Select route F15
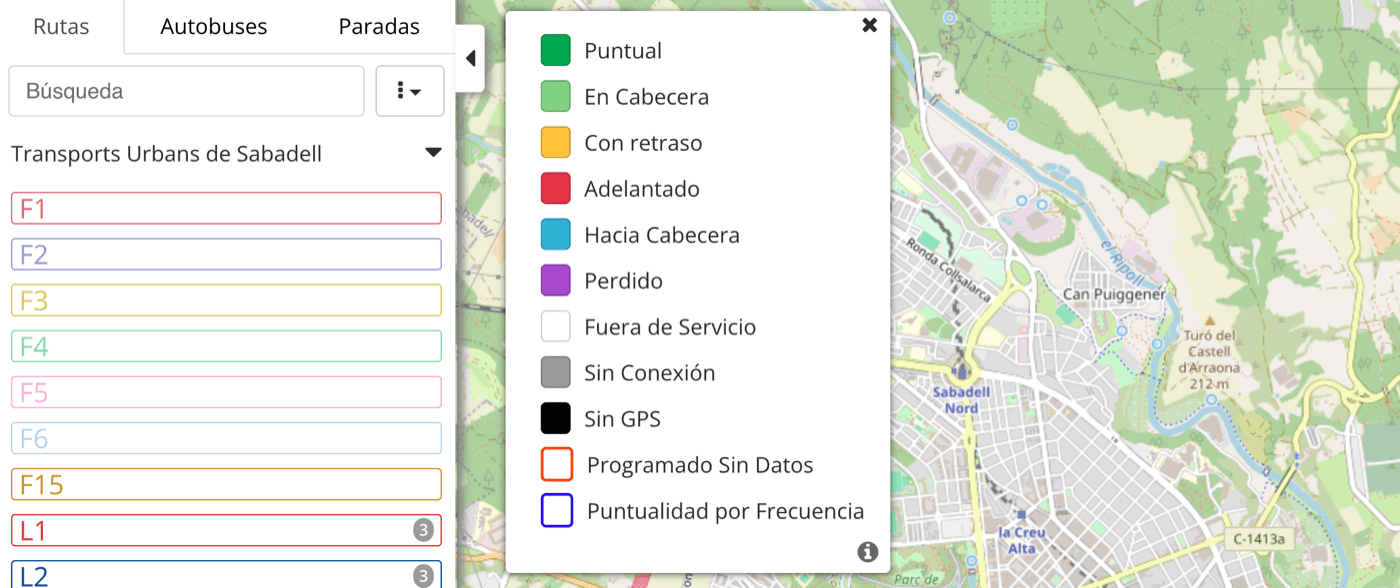 coord(226,484)
